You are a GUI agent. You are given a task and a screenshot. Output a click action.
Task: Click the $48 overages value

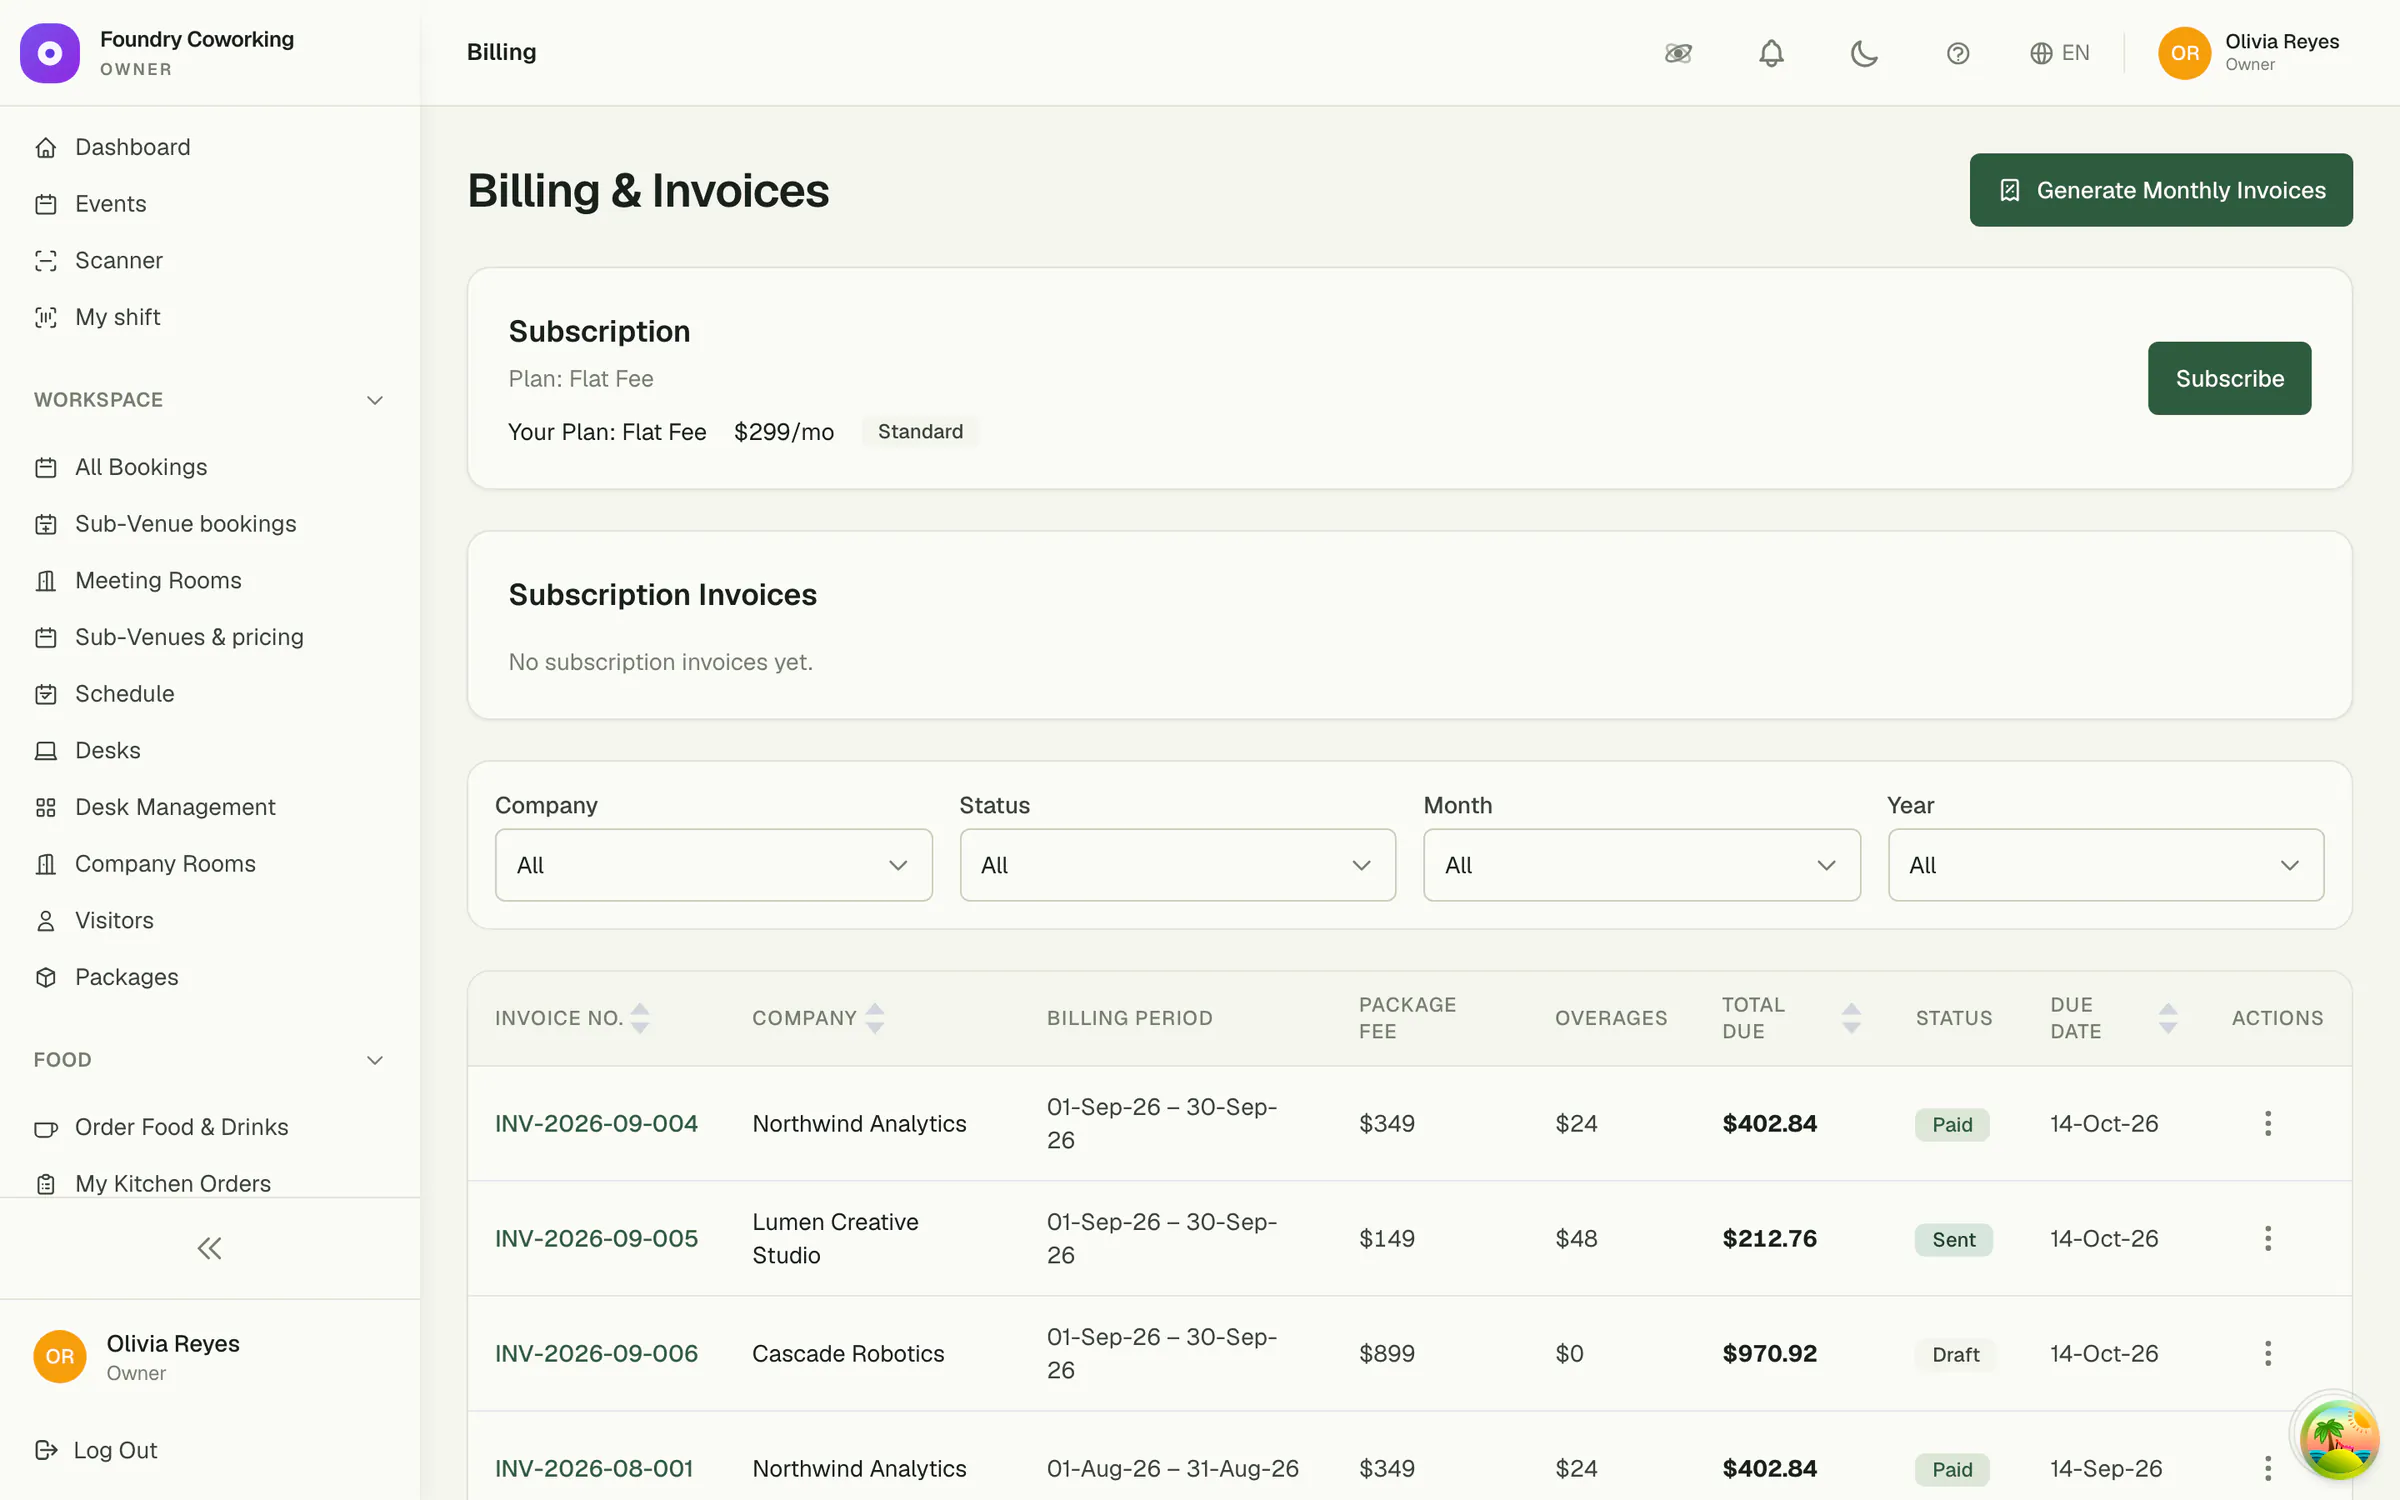[1576, 1238]
